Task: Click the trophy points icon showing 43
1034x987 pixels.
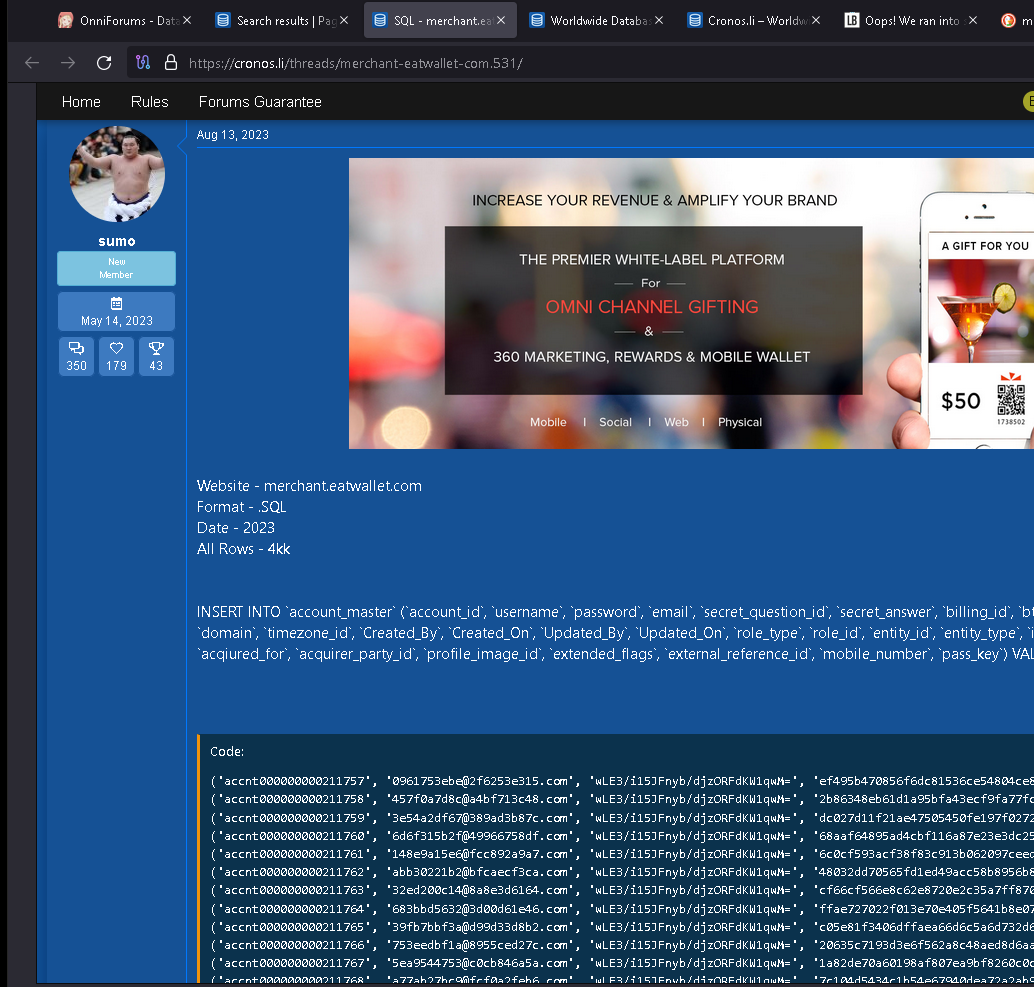Action: pos(156,348)
